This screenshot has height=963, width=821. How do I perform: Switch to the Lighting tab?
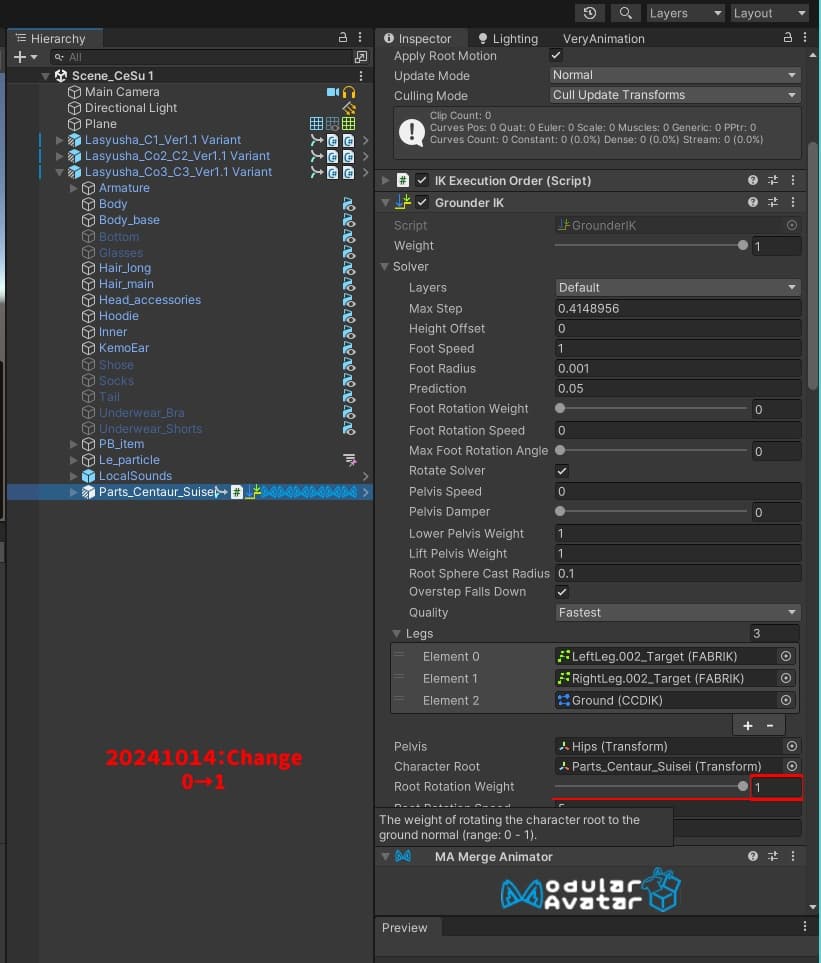tap(508, 39)
